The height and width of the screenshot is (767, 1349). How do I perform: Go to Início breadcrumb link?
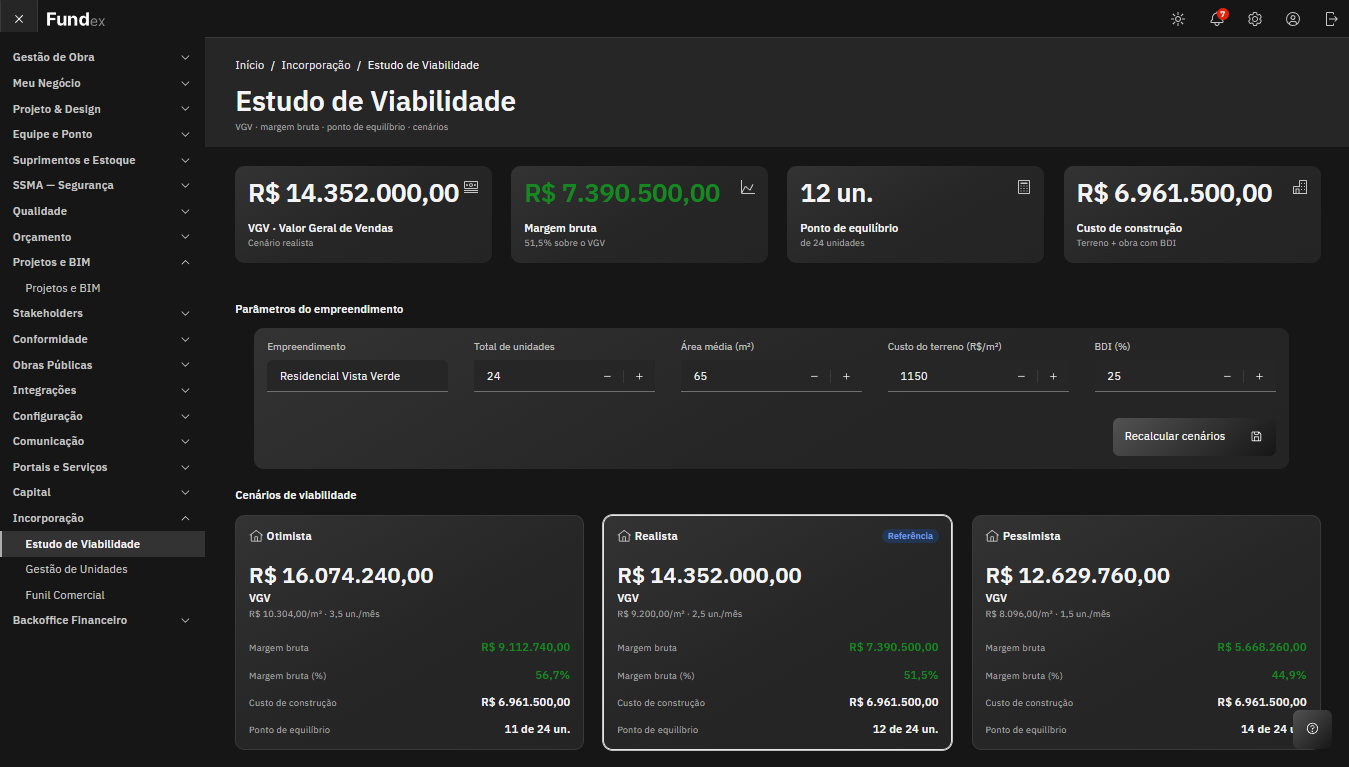click(x=250, y=65)
